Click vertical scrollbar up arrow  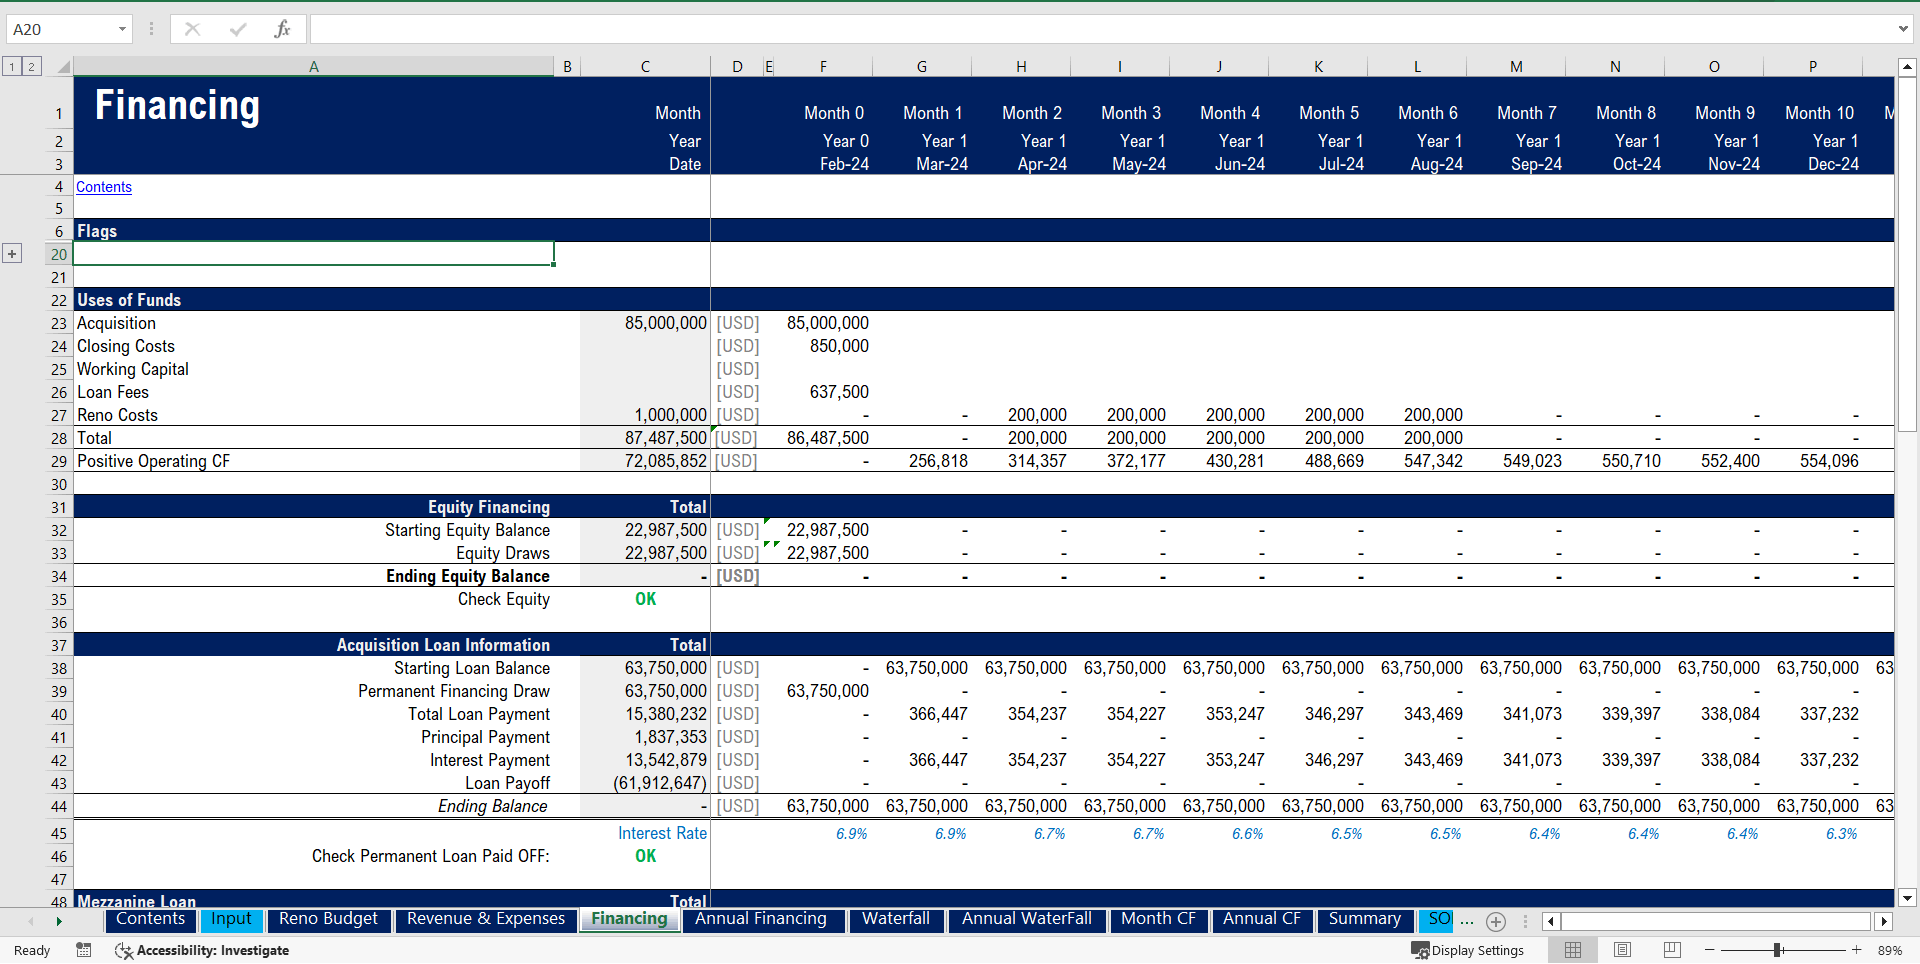coord(1907,67)
